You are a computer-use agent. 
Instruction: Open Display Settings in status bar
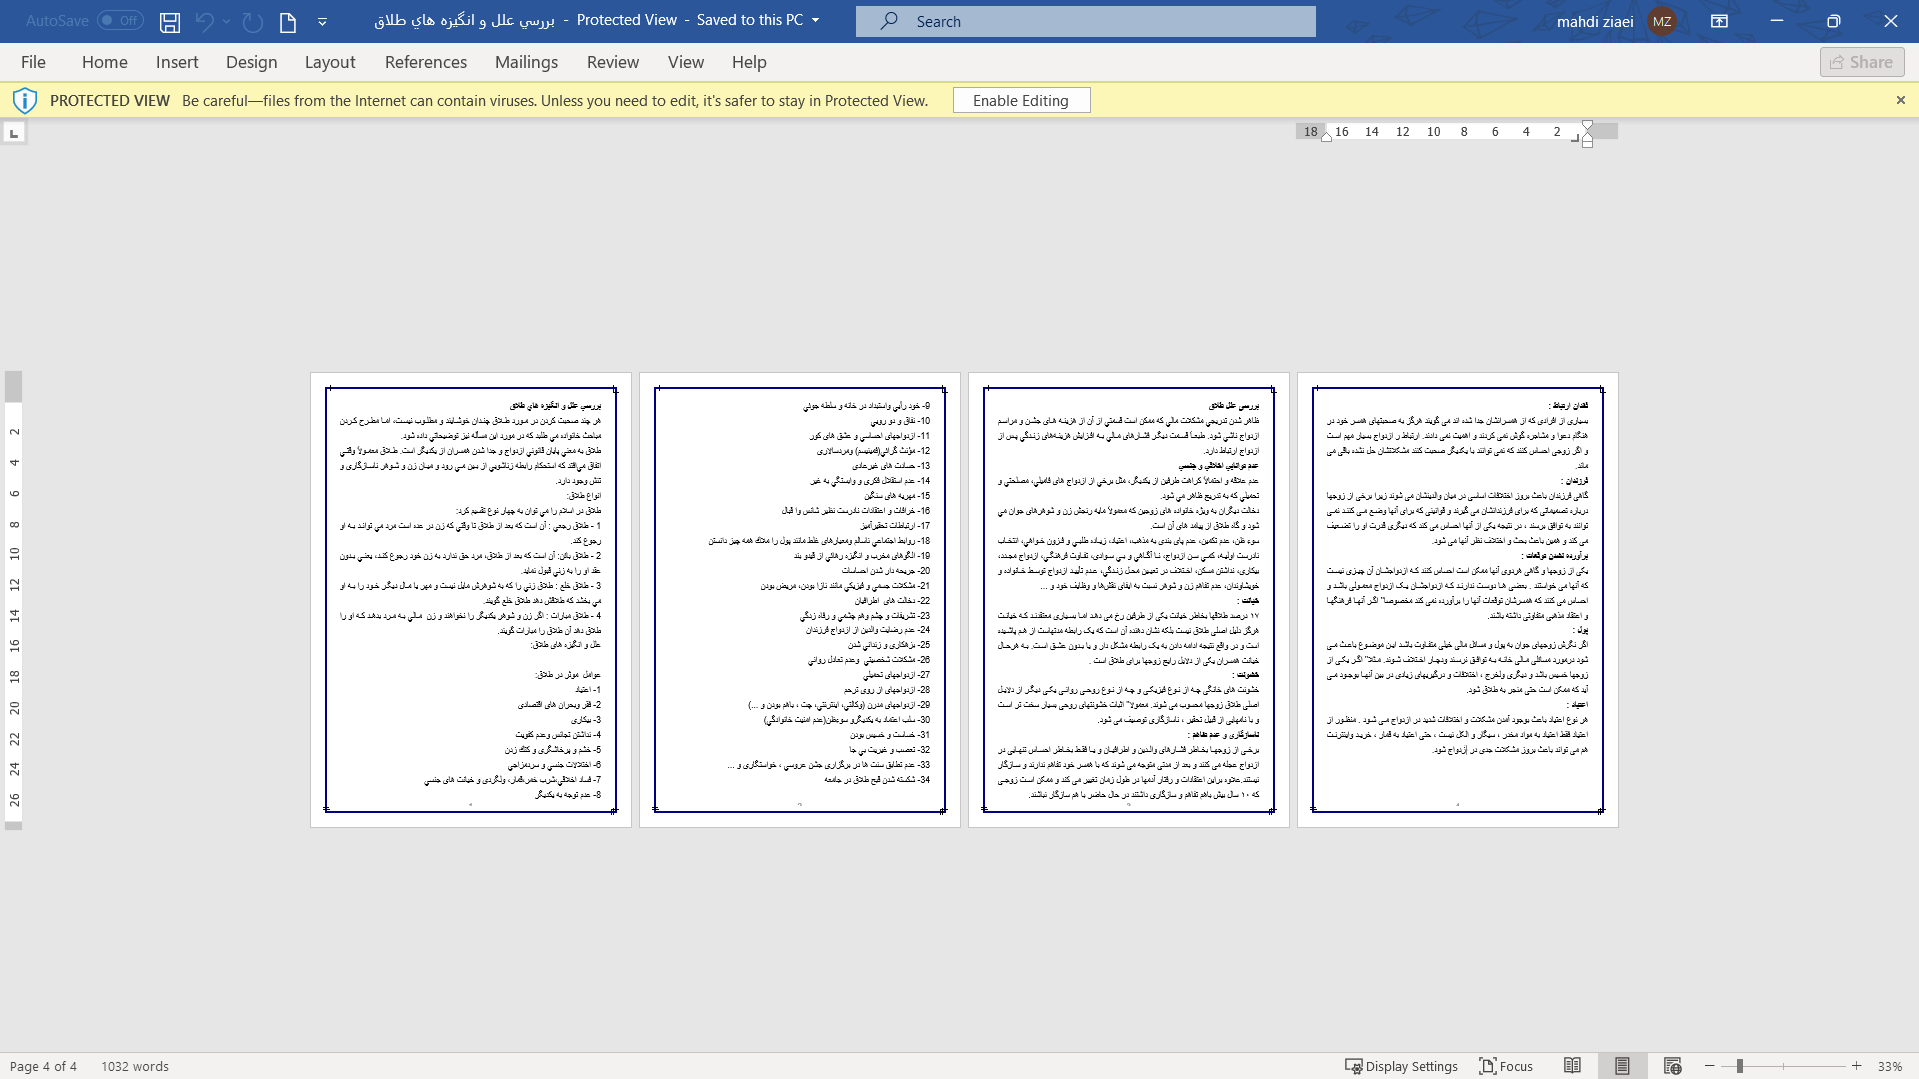[x=1401, y=1066]
